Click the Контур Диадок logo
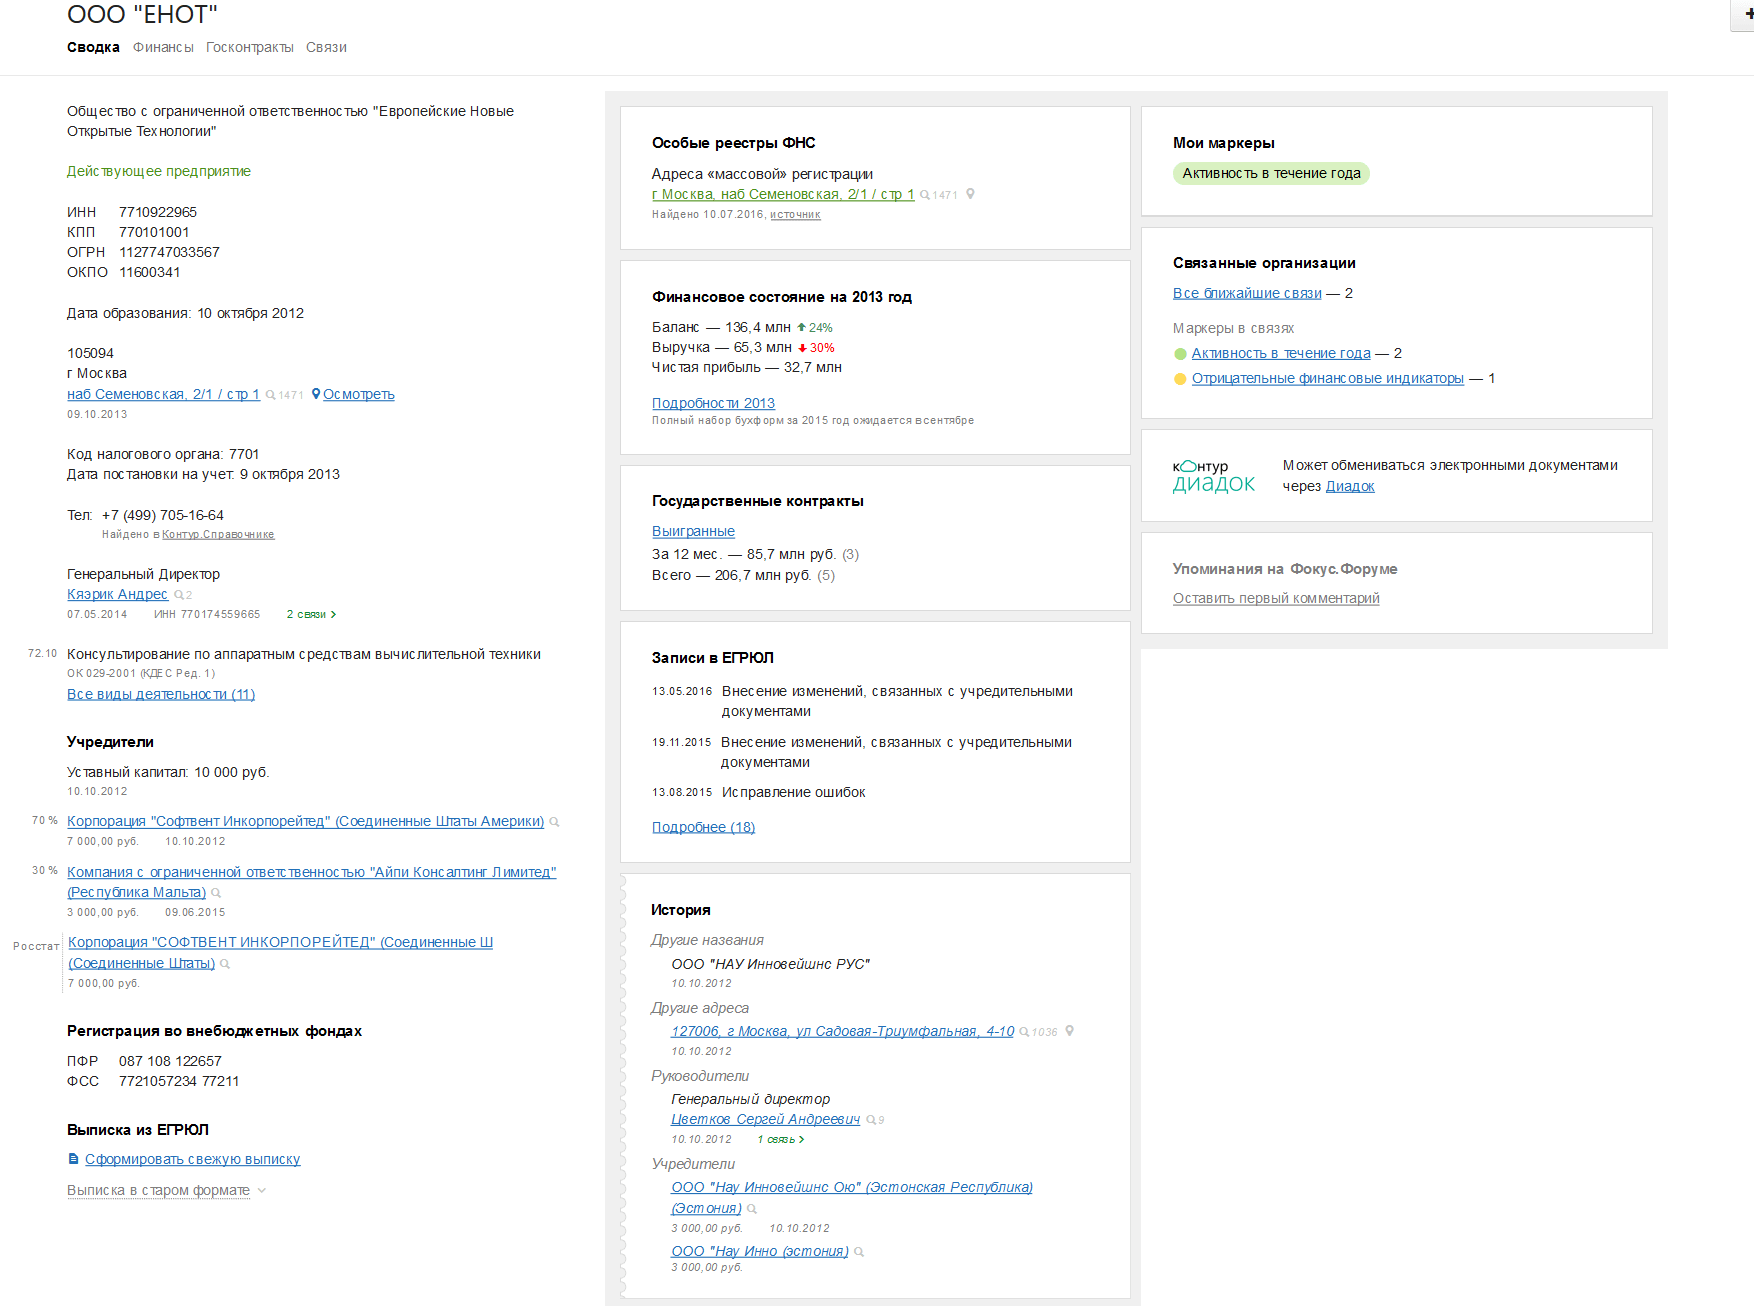Image resolution: width=1754 pixels, height=1306 pixels. tap(1213, 476)
